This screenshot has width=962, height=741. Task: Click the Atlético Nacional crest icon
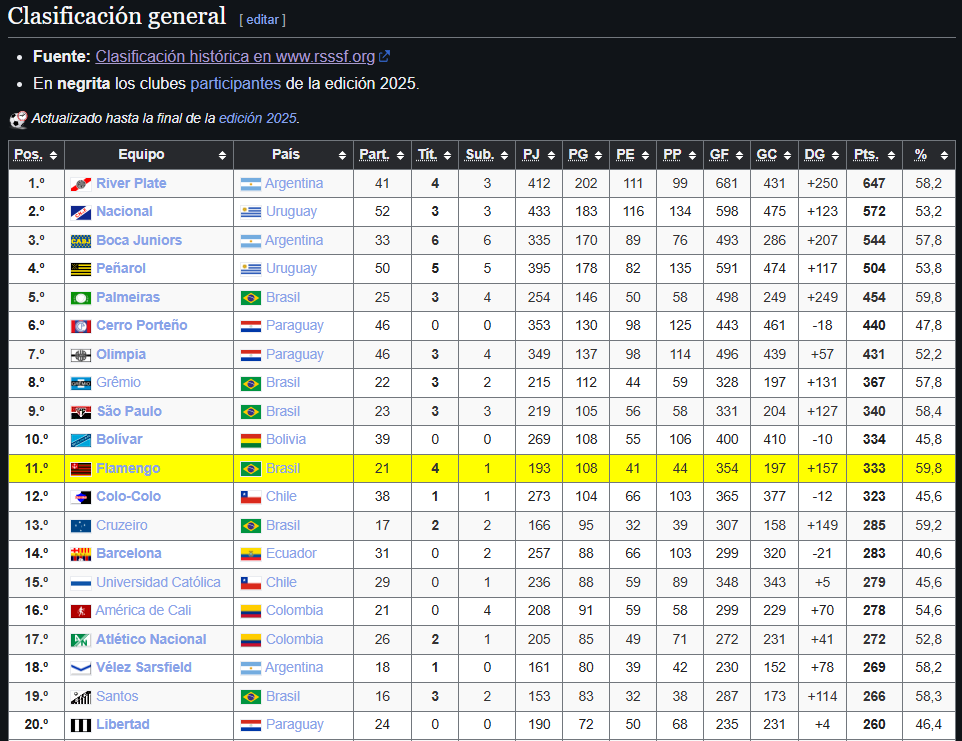[81, 640]
